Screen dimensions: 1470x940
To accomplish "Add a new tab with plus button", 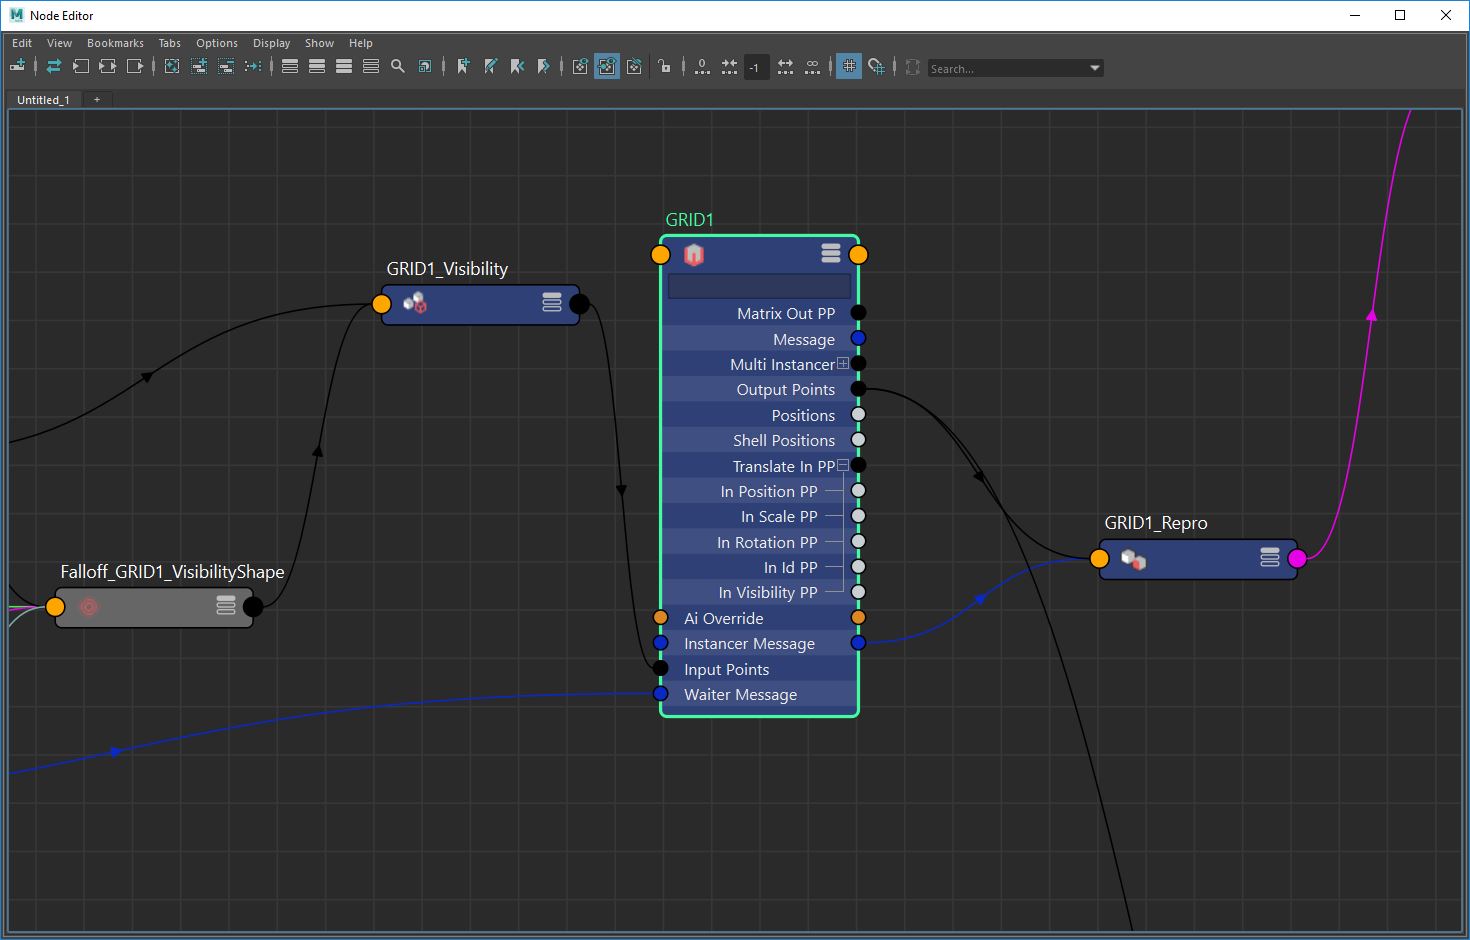I will tap(97, 100).
